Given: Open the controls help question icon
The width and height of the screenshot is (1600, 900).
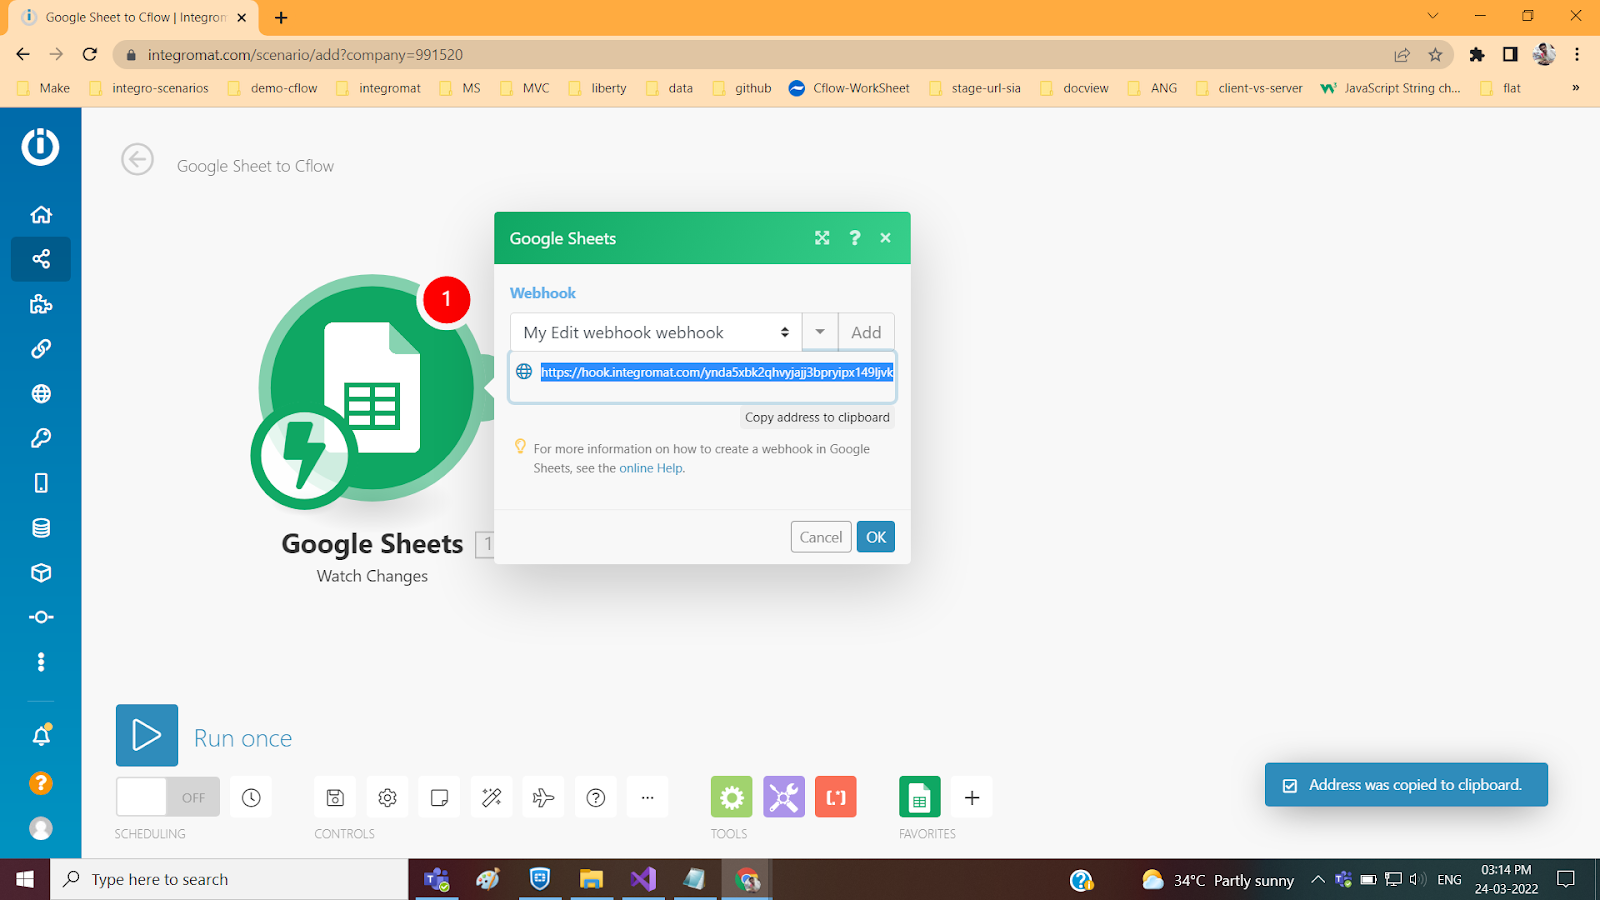Looking at the screenshot, I should (x=596, y=797).
